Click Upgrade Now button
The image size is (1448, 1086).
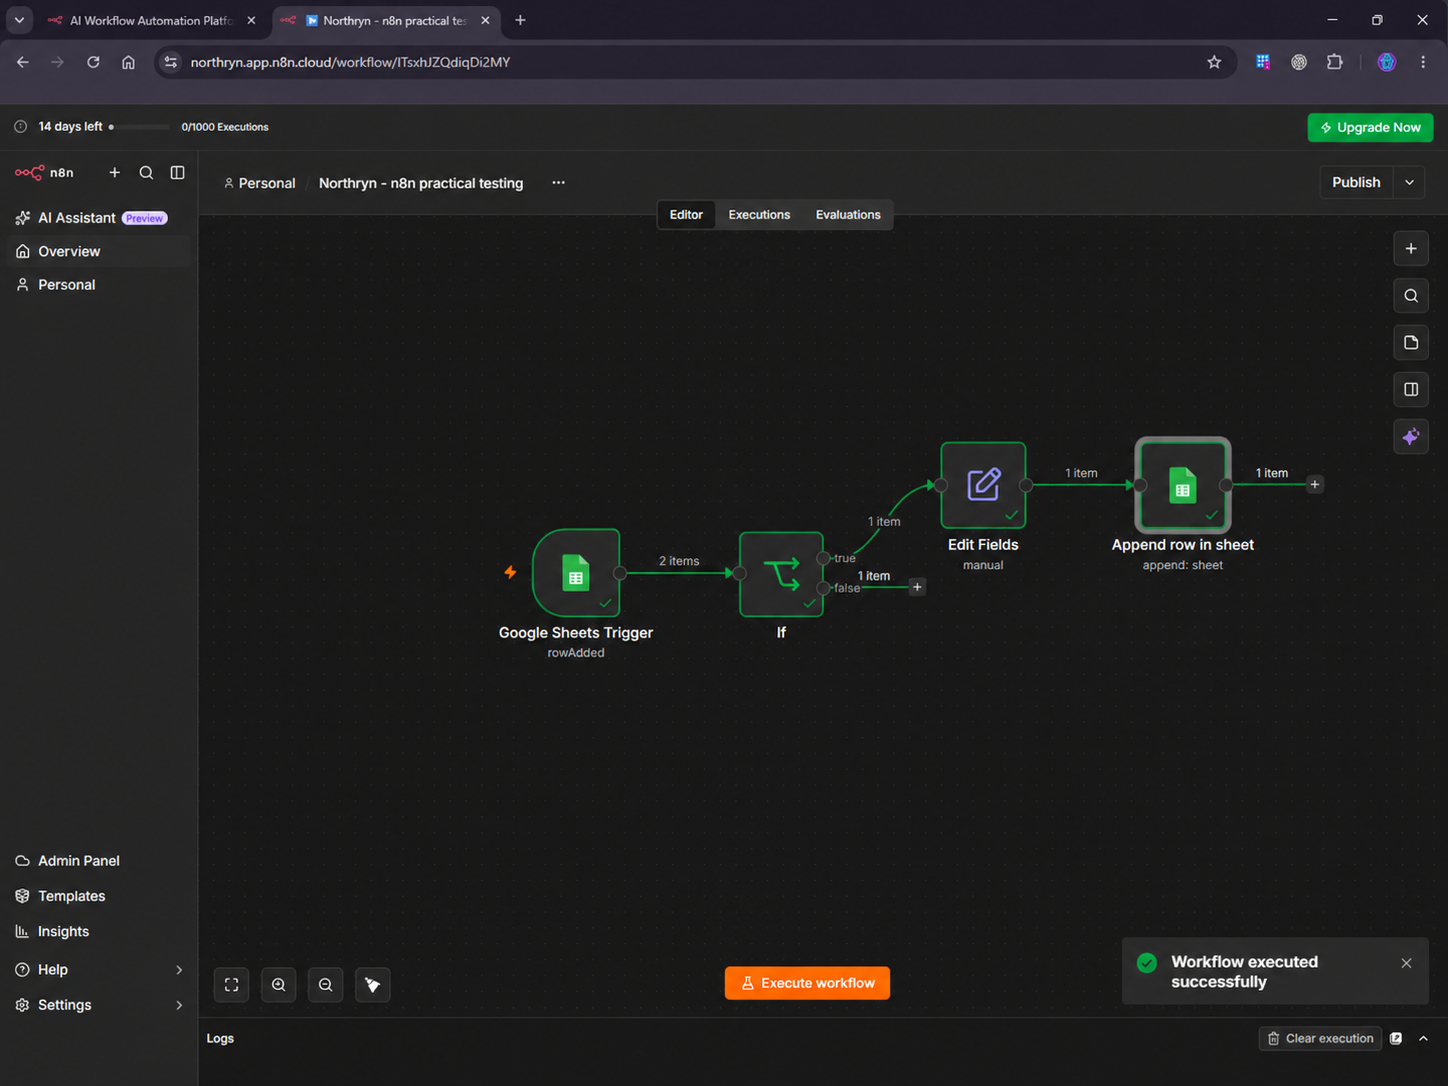pyautogui.click(x=1370, y=127)
